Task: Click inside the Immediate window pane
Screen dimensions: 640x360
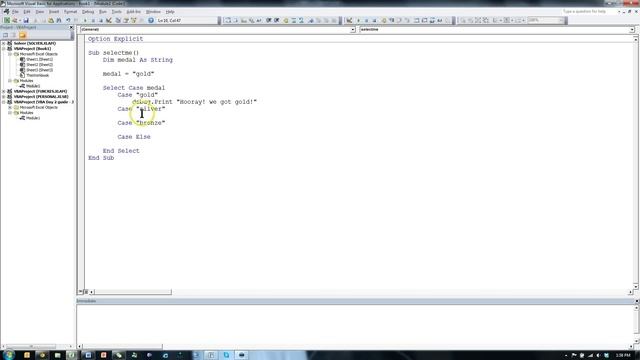Action: click(x=355, y=323)
